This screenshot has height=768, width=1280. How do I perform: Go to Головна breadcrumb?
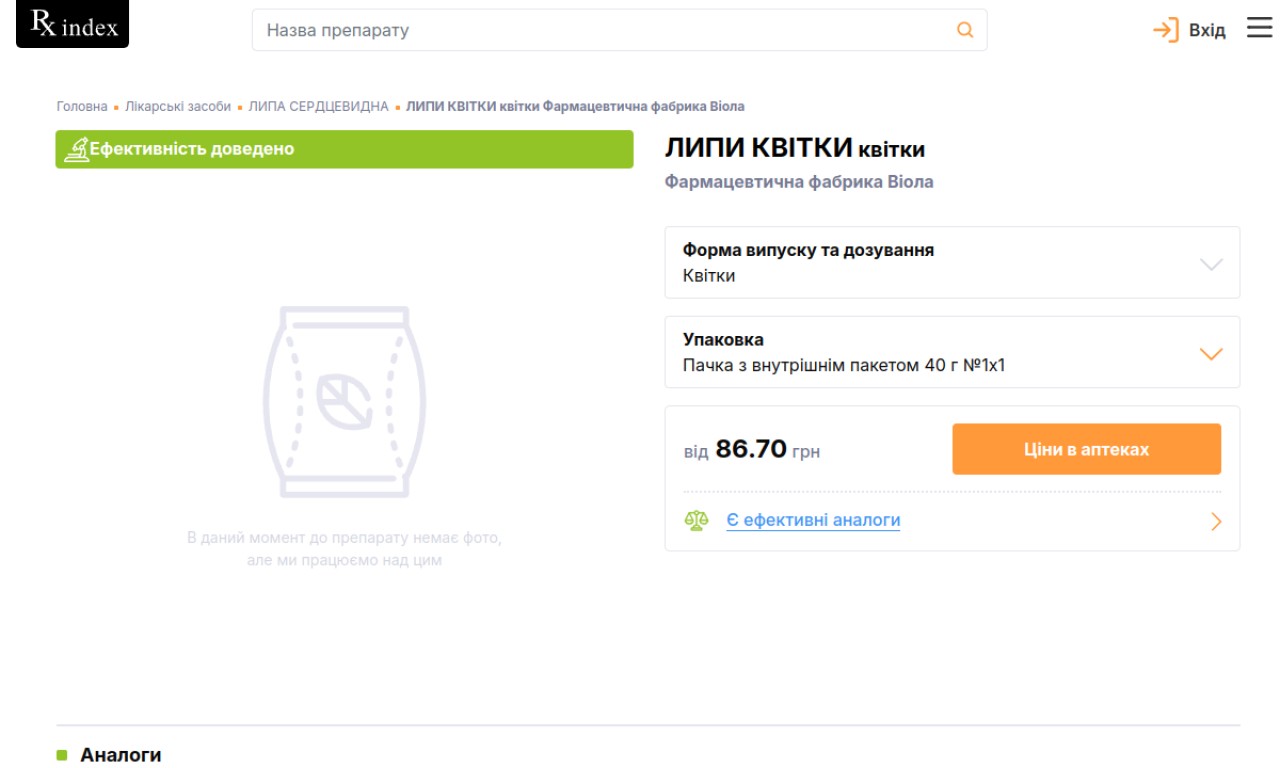(82, 107)
